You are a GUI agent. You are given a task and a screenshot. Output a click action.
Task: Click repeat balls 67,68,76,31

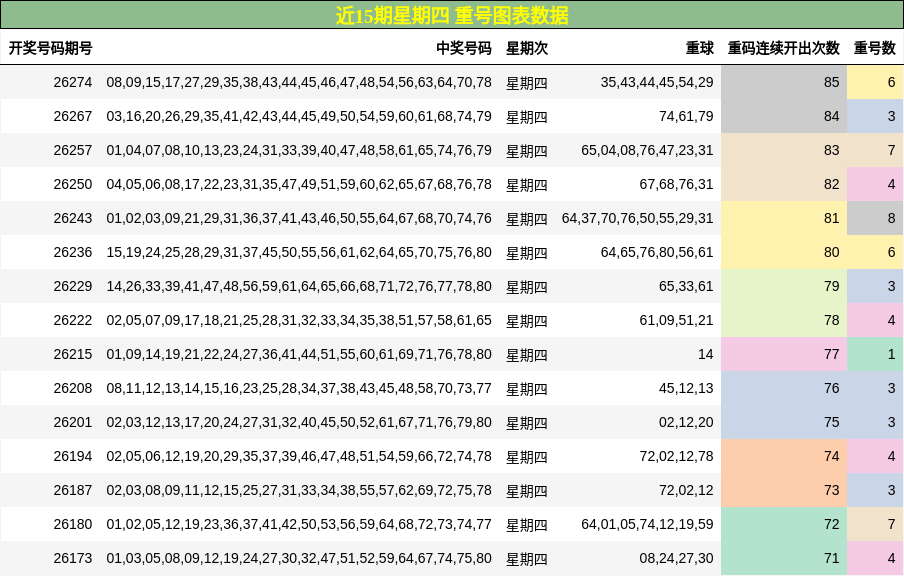pyautogui.click(x=676, y=185)
